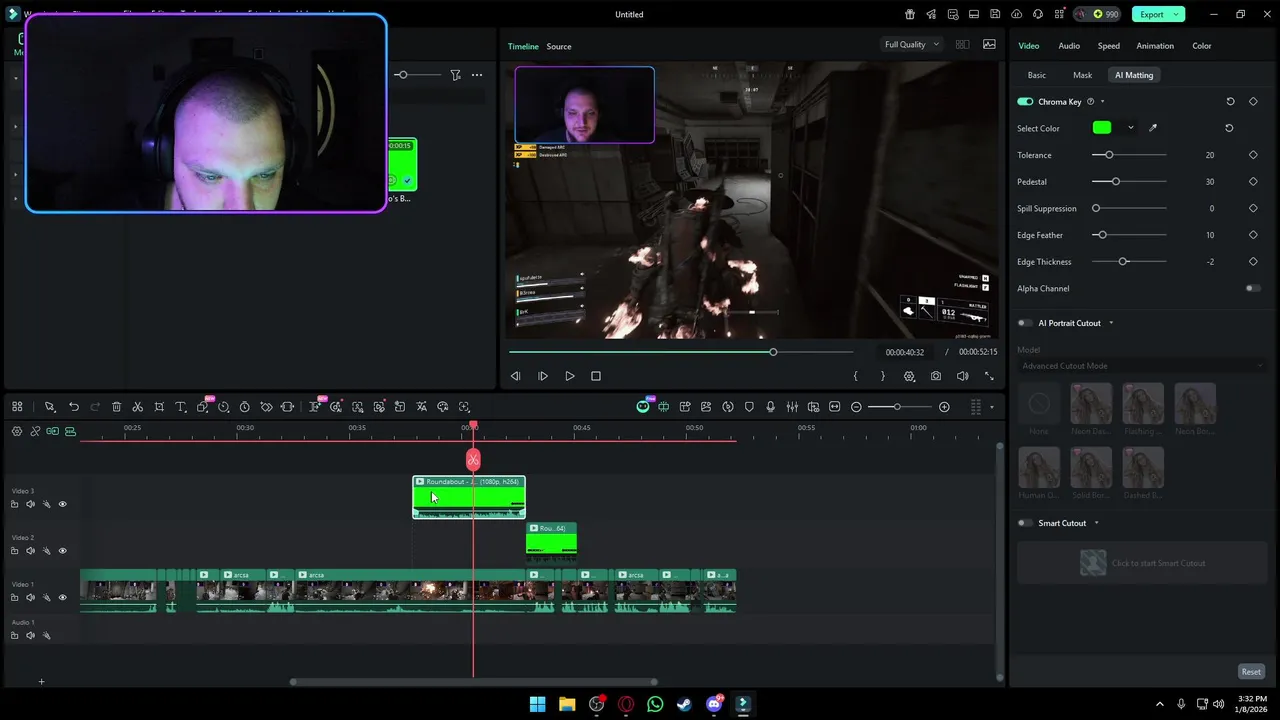Play the preview
This screenshot has height=720, width=1280.
[x=570, y=376]
